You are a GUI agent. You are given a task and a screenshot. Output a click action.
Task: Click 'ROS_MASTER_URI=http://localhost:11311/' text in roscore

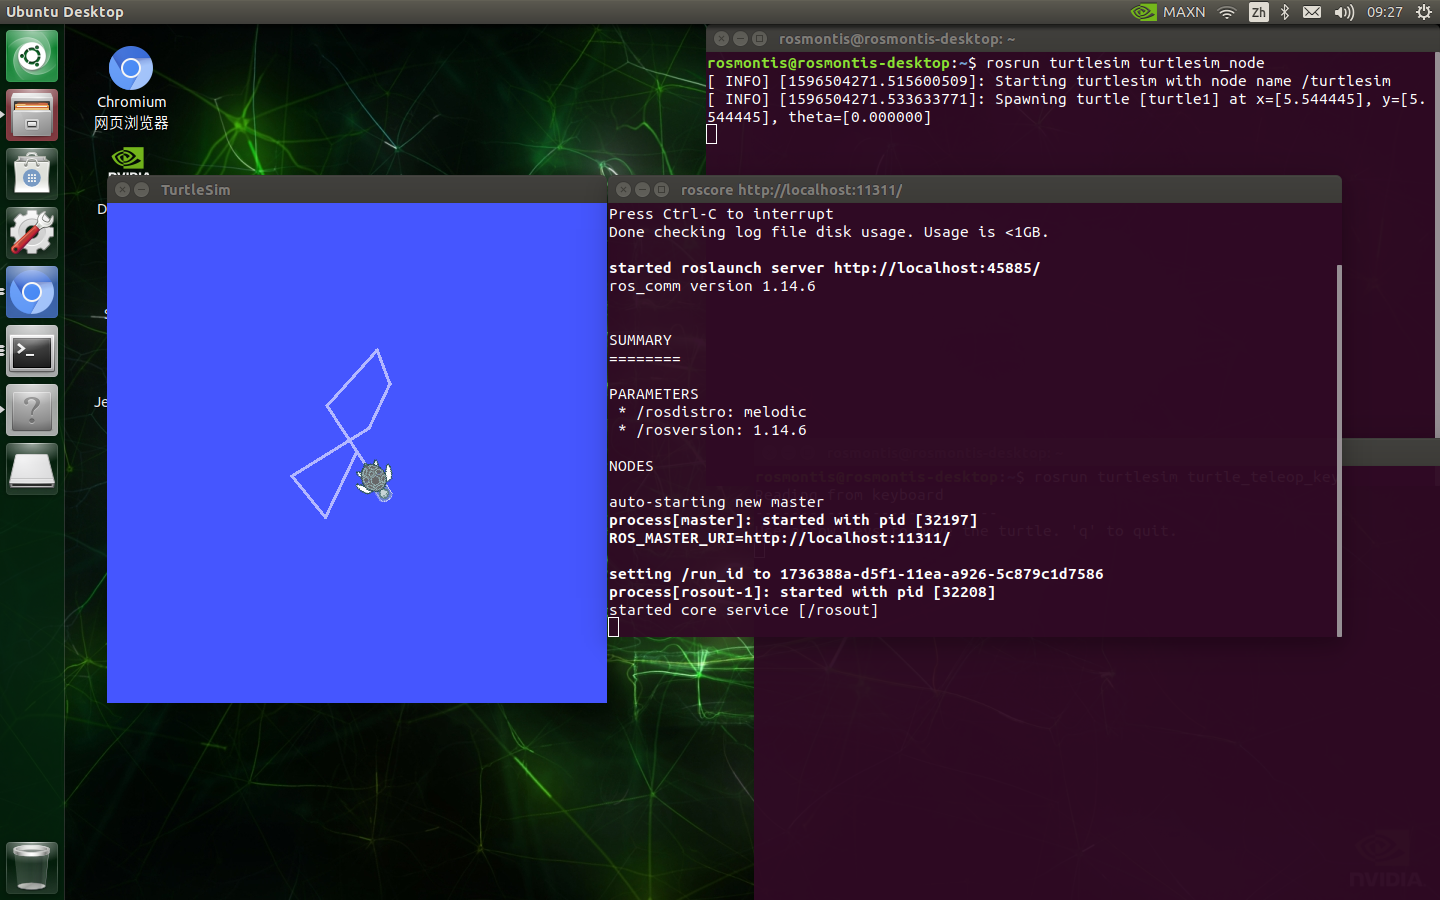click(x=779, y=538)
